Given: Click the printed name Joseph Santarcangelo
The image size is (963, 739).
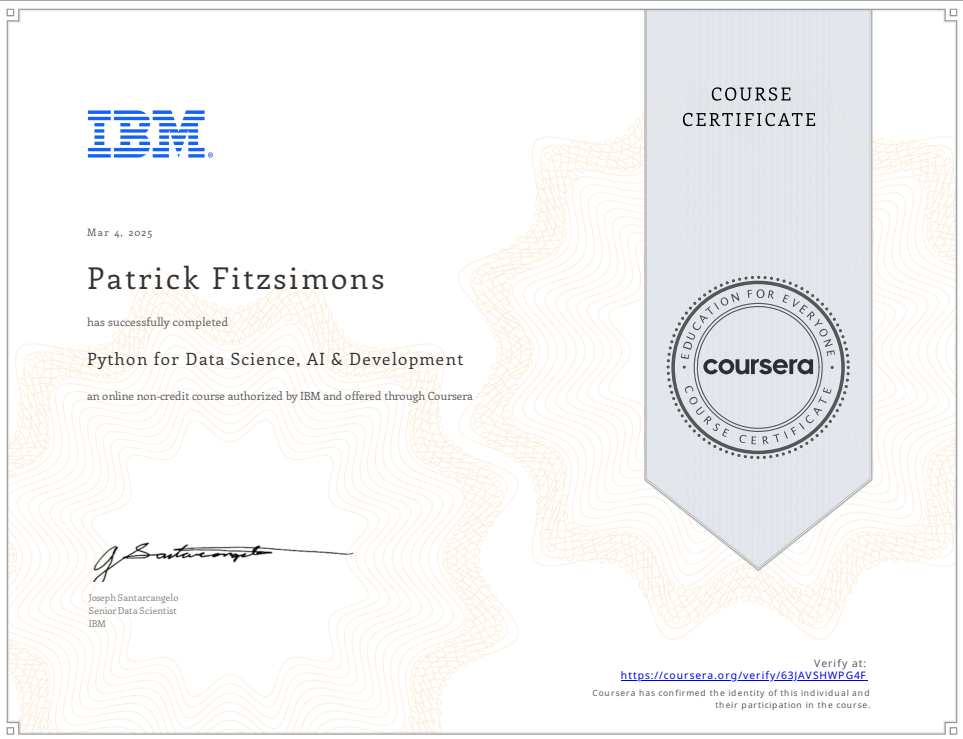Looking at the screenshot, I should point(134,597).
